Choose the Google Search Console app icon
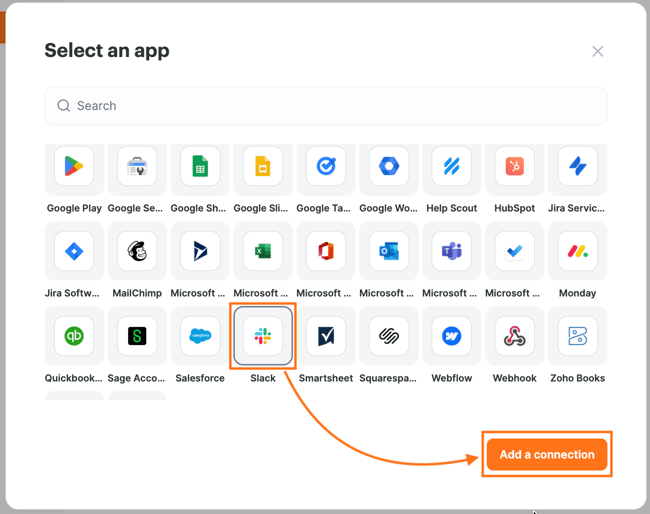This screenshot has height=514, width=650. click(x=137, y=167)
